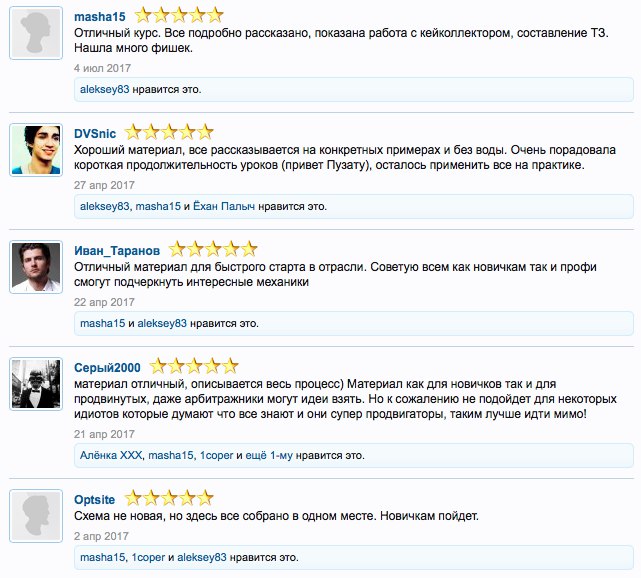The width and height of the screenshot is (641, 578).
Task: Open masha15 reviewer profile name
Action: 100,16
